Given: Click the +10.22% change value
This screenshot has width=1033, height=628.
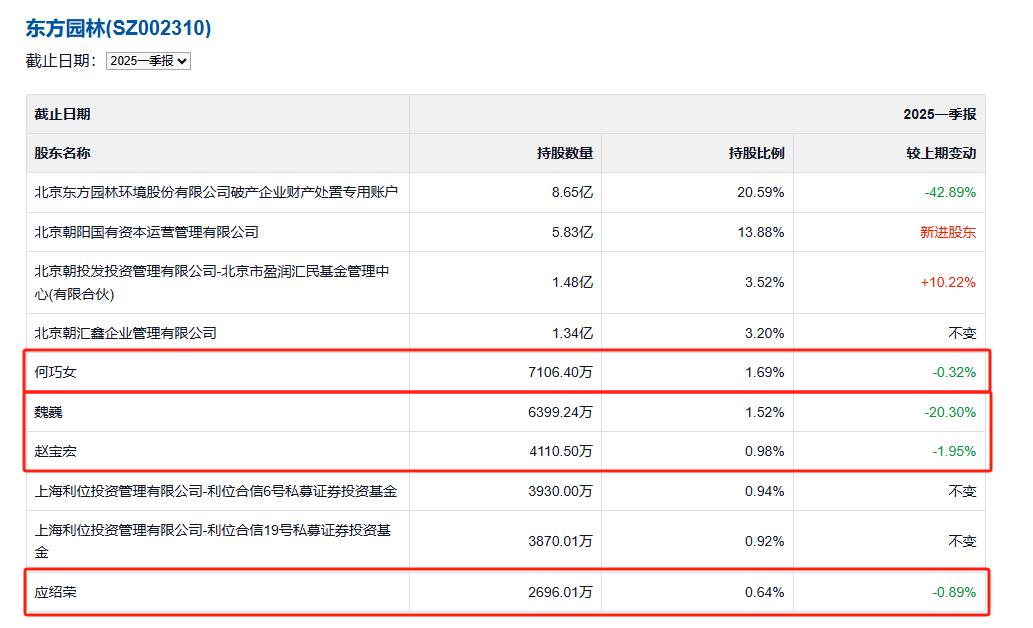Looking at the screenshot, I should pos(948,283).
